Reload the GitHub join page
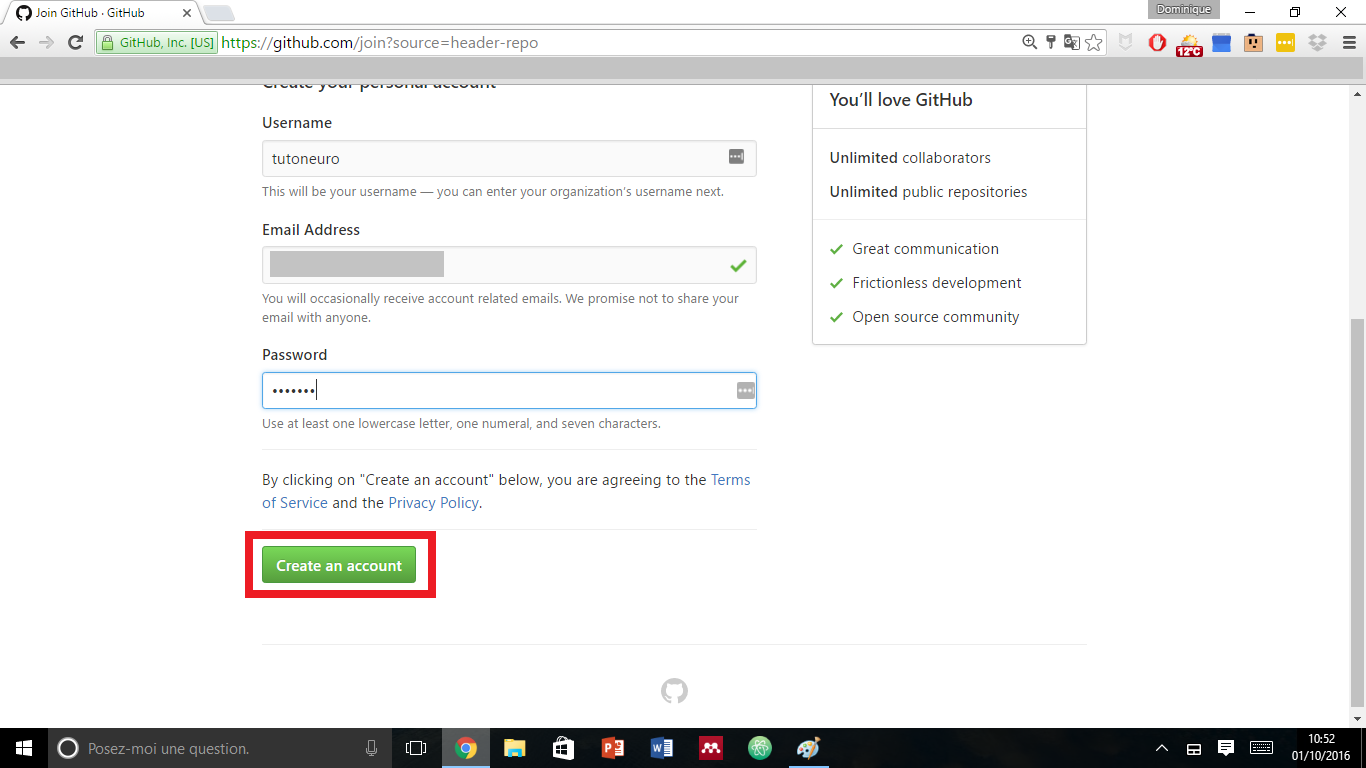Image resolution: width=1366 pixels, height=768 pixels. coord(75,43)
